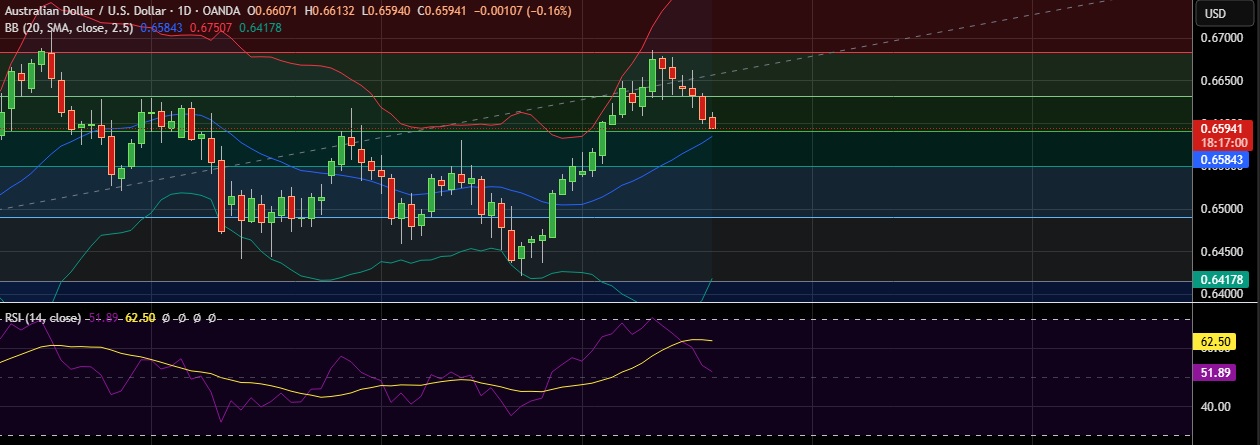
Task: Click the yellow 62.50 RSI axis label
Action: (1216, 342)
